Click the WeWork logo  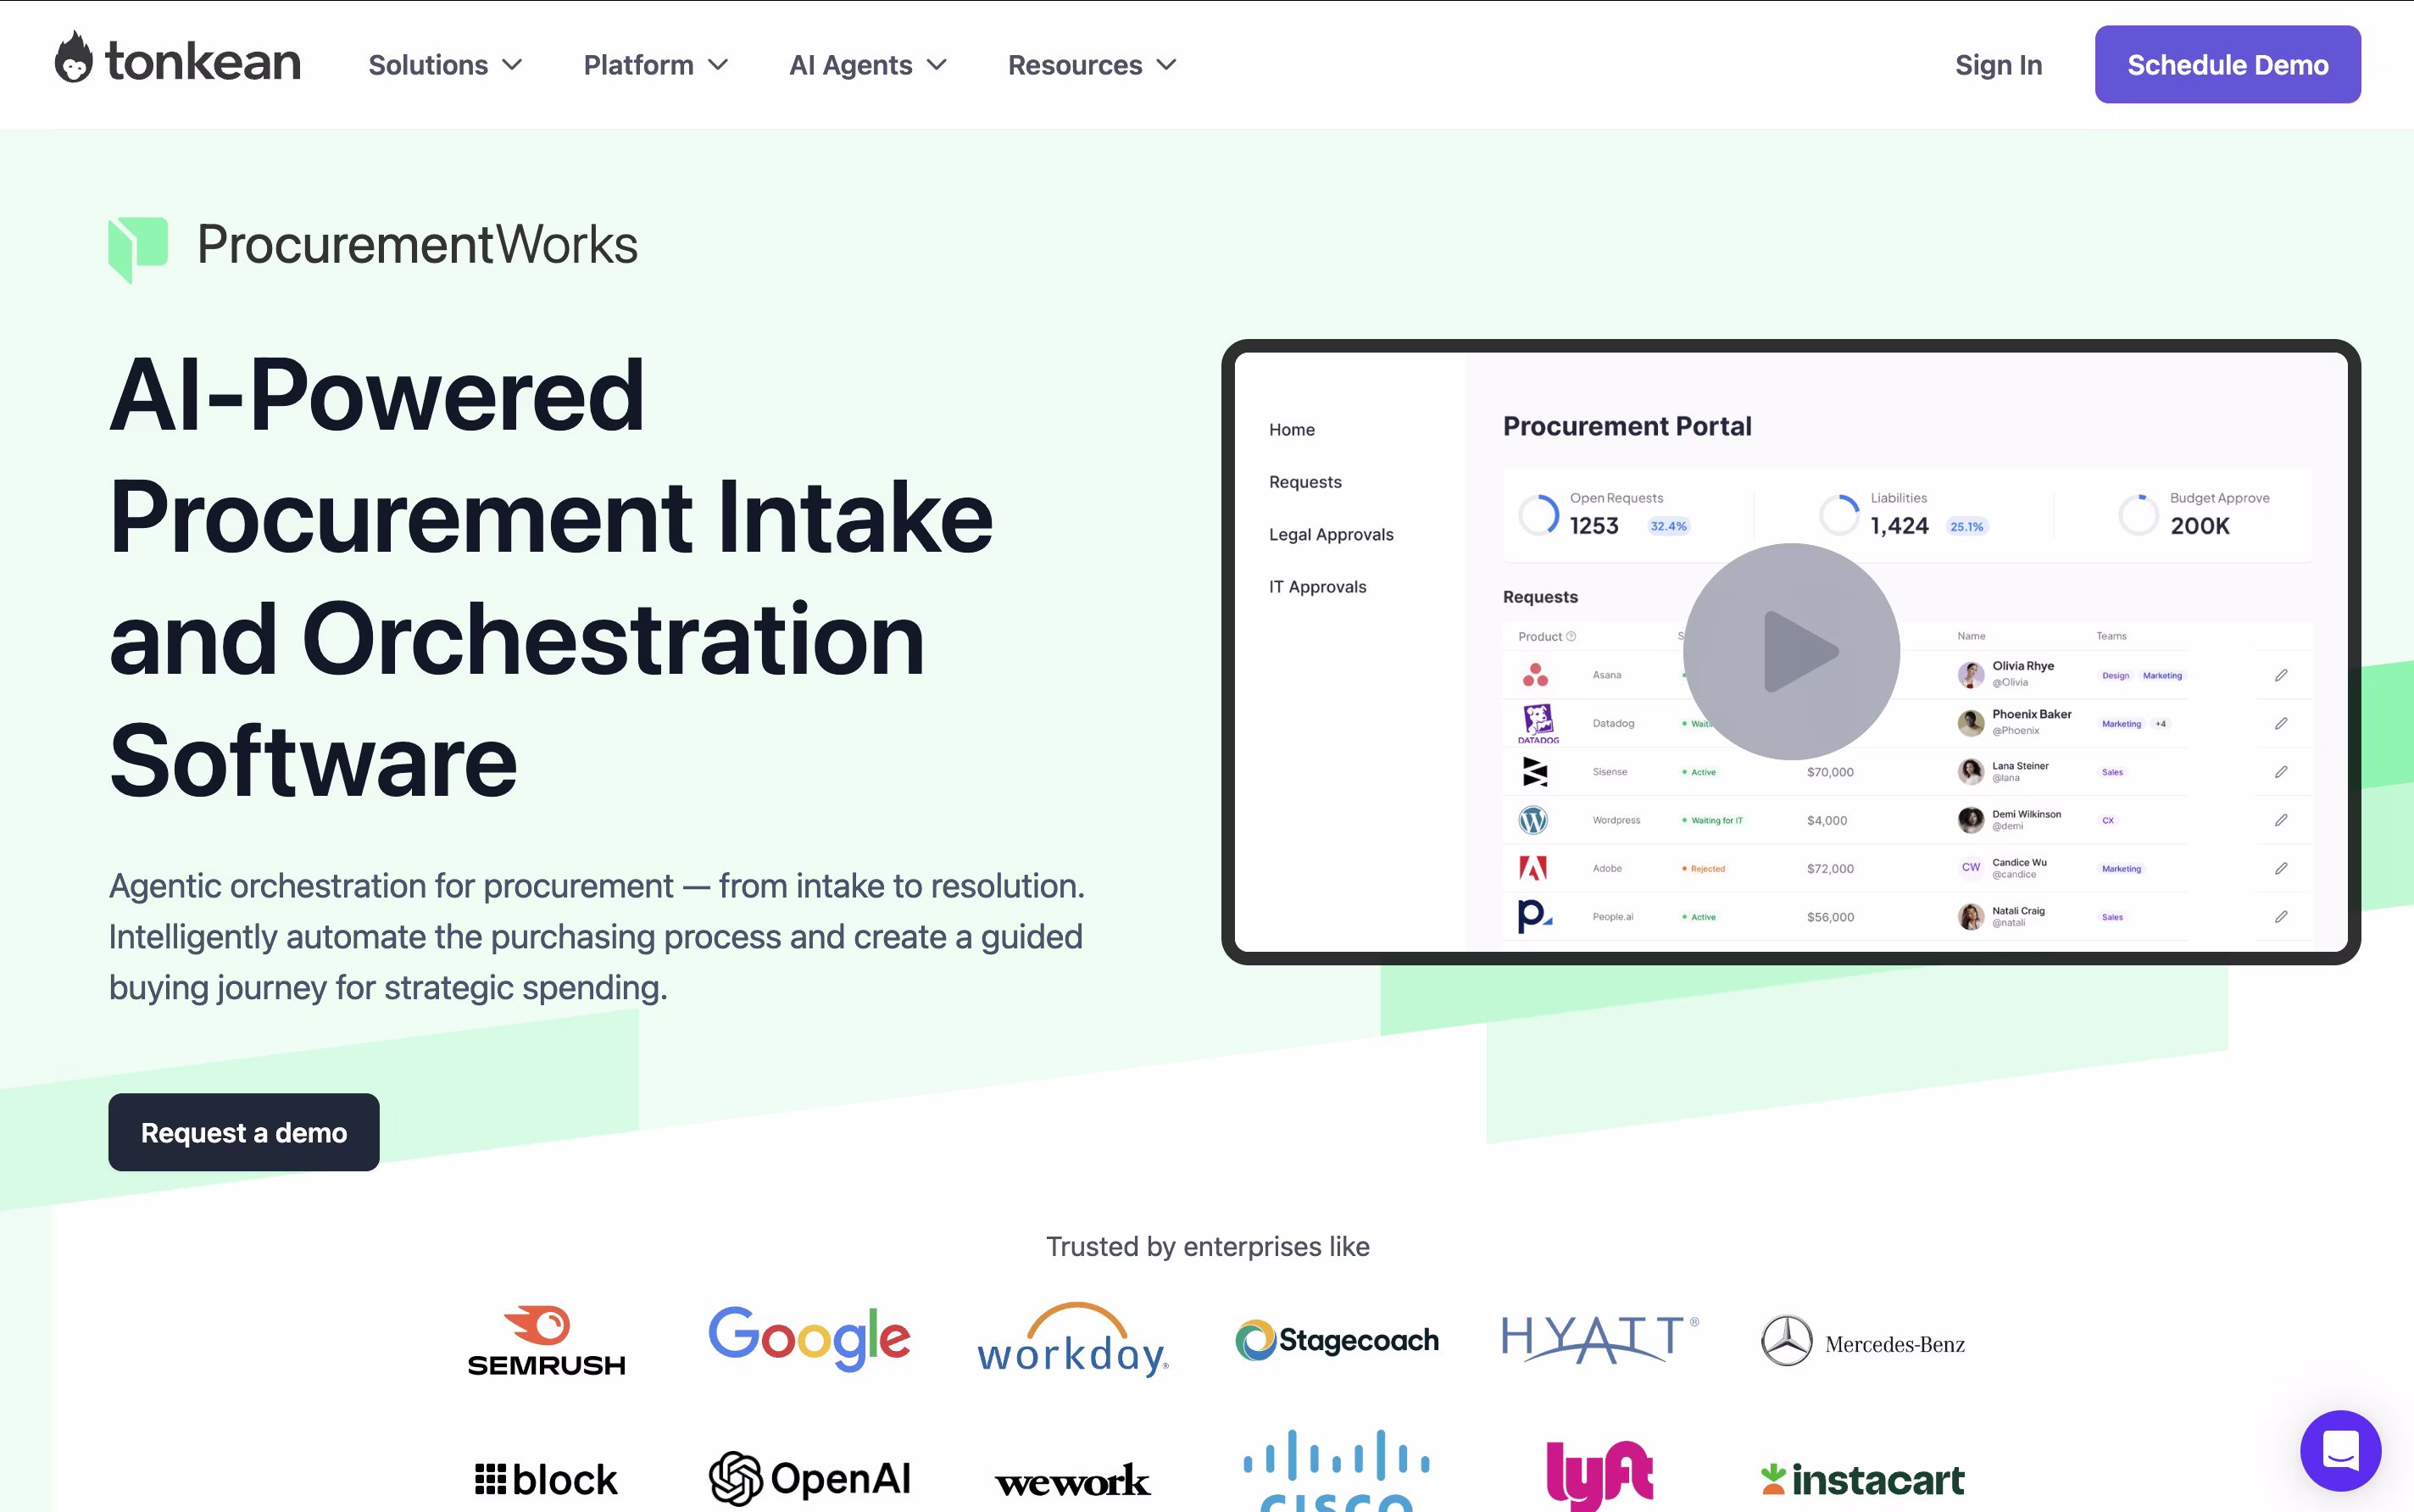[1072, 1482]
